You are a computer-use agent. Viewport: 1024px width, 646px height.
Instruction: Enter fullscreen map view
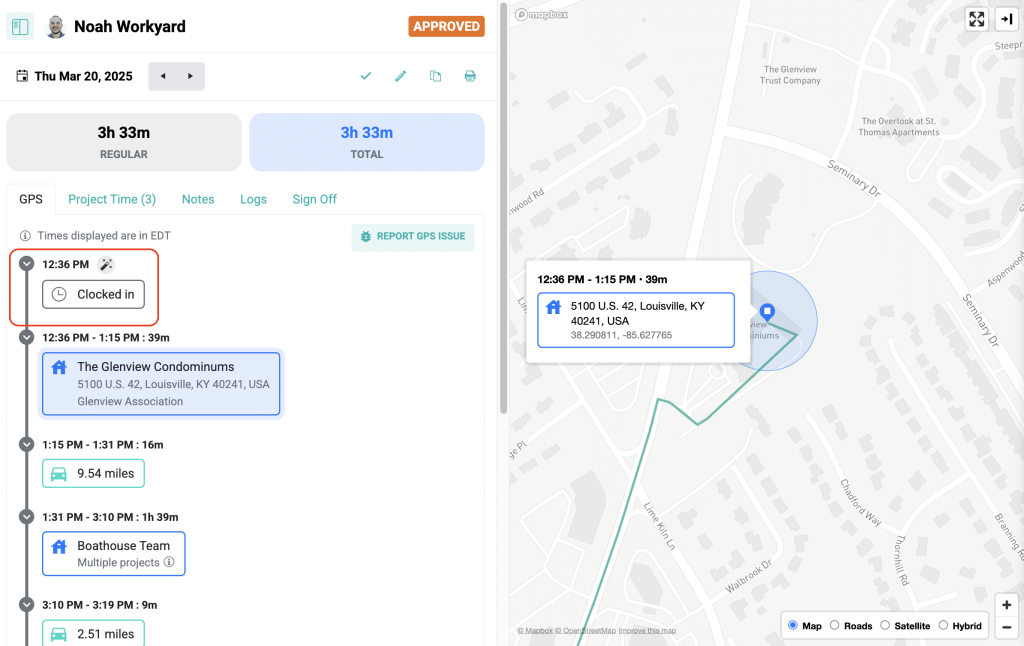[976, 20]
